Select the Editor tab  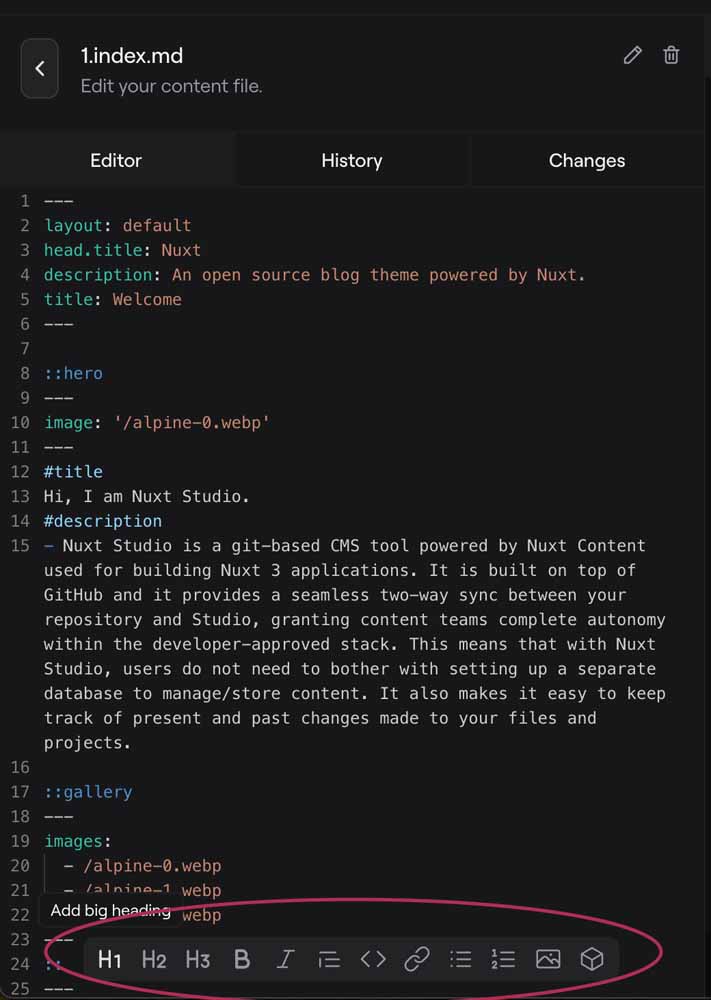[x=115, y=160]
